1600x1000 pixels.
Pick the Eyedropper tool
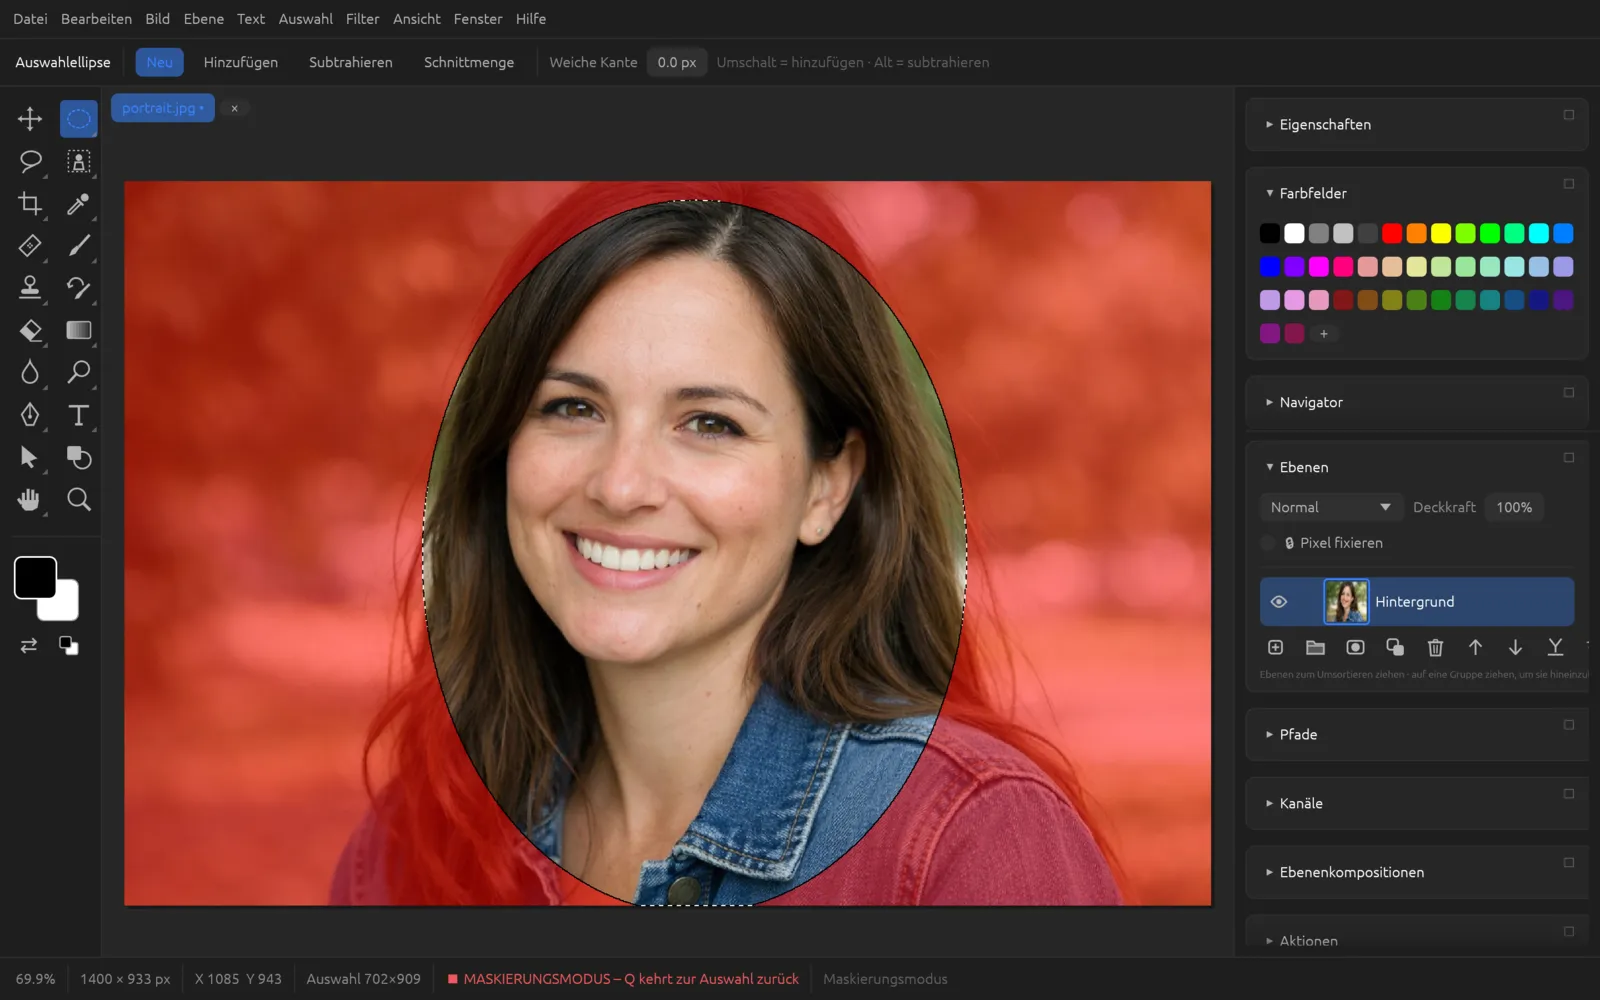[x=78, y=204]
